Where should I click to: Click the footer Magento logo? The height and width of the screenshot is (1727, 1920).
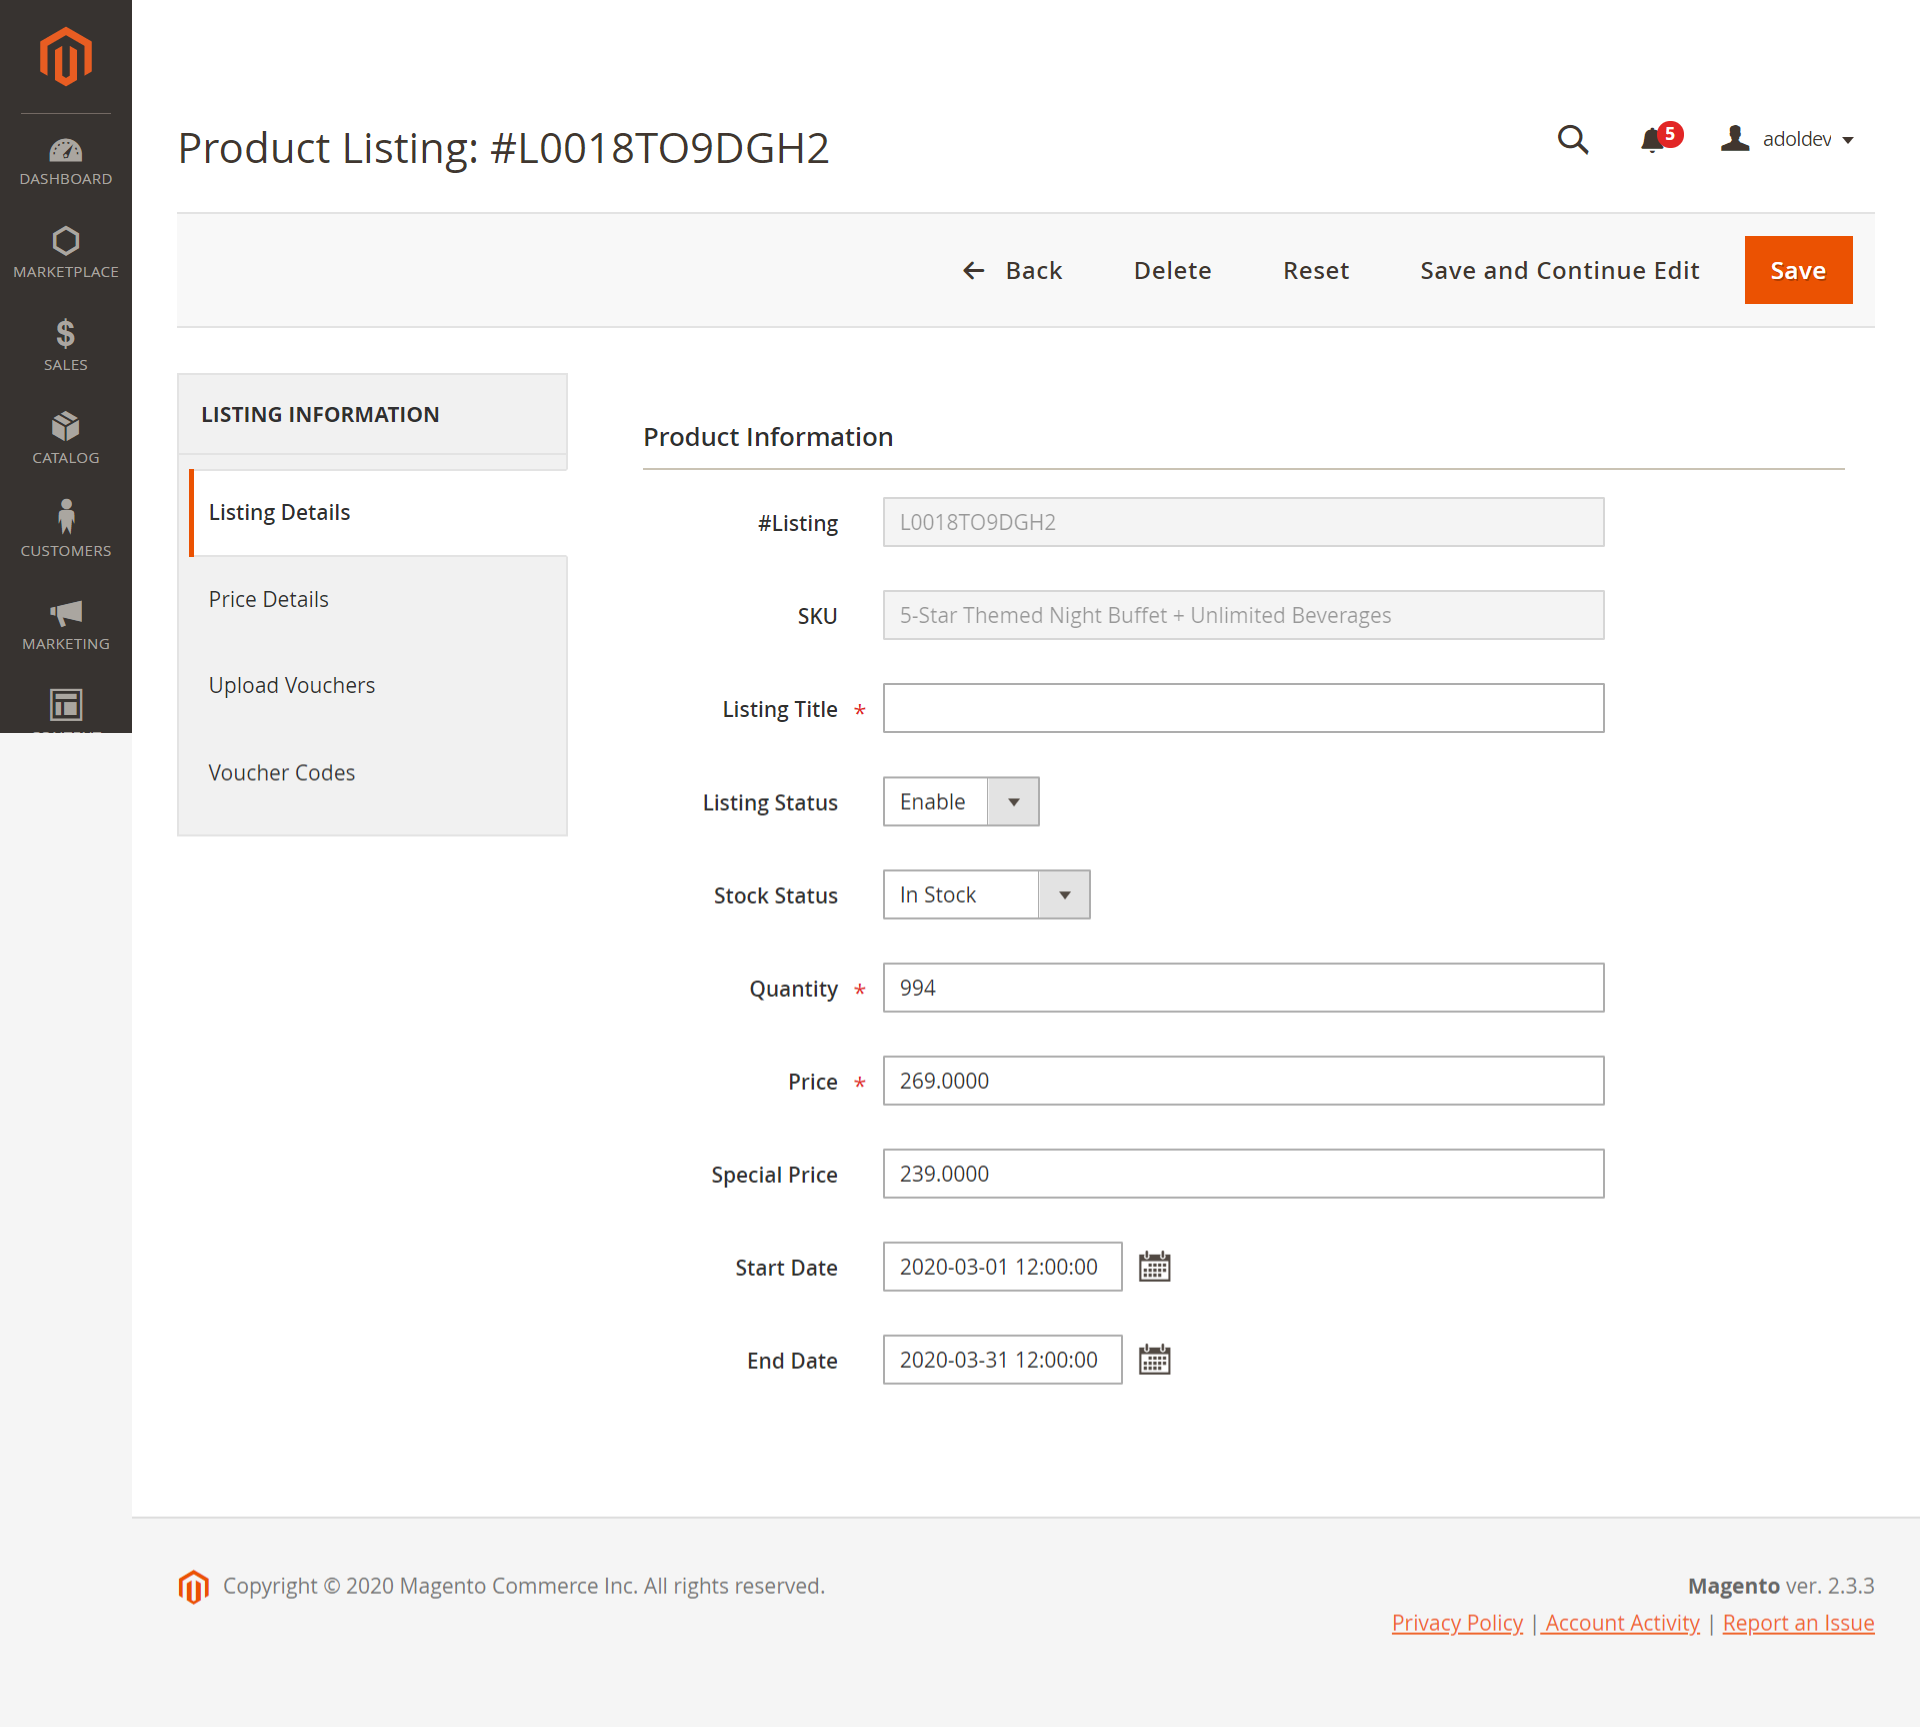[194, 1586]
